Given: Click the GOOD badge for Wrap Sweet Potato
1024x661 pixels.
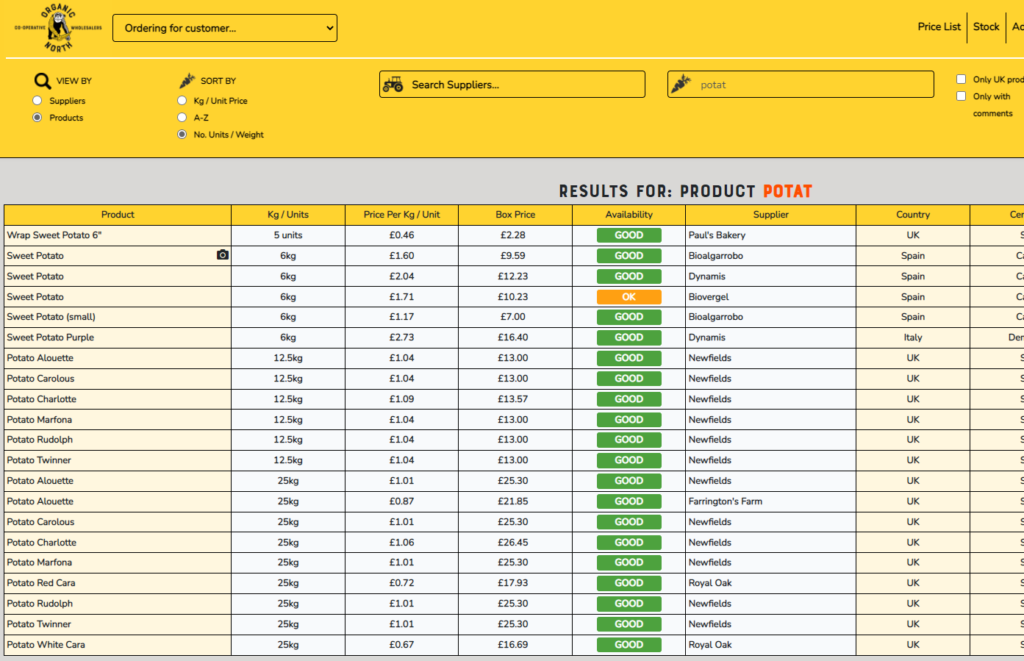Looking at the screenshot, I should coord(629,235).
